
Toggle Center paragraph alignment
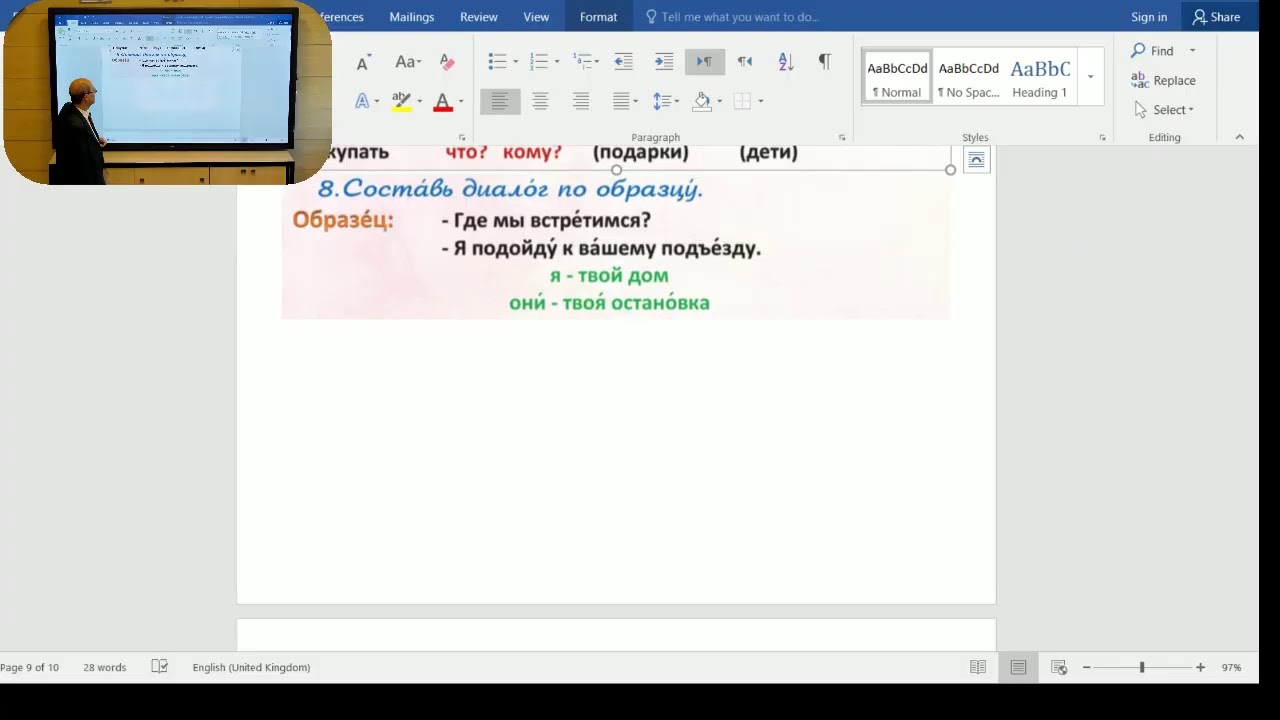(540, 101)
